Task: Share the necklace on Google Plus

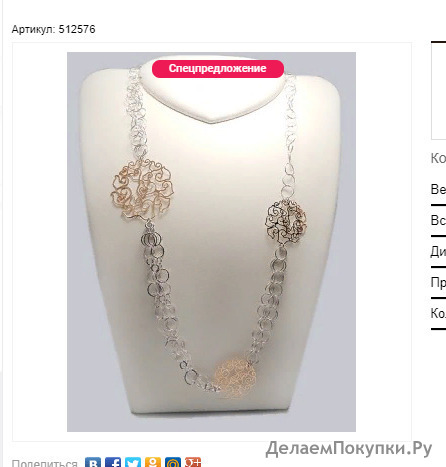Action: pos(193,463)
